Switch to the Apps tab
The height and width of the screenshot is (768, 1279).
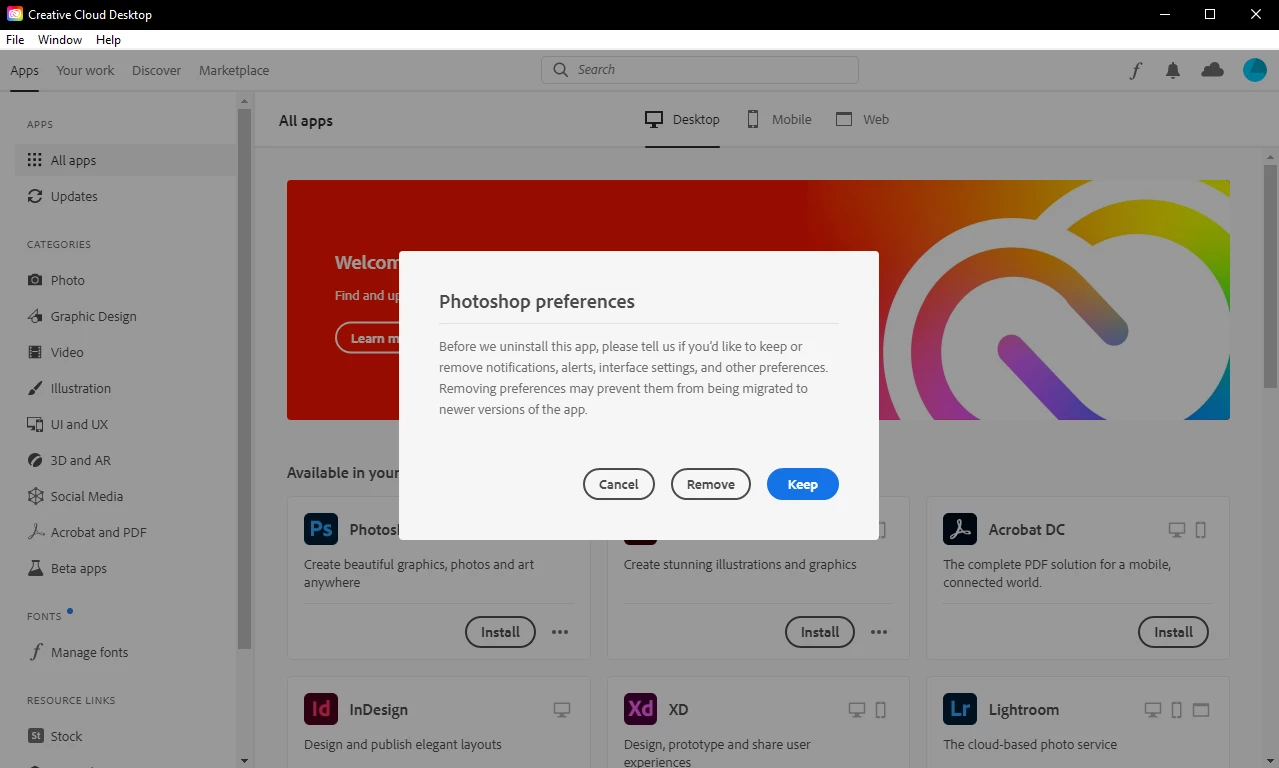[25, 70]
